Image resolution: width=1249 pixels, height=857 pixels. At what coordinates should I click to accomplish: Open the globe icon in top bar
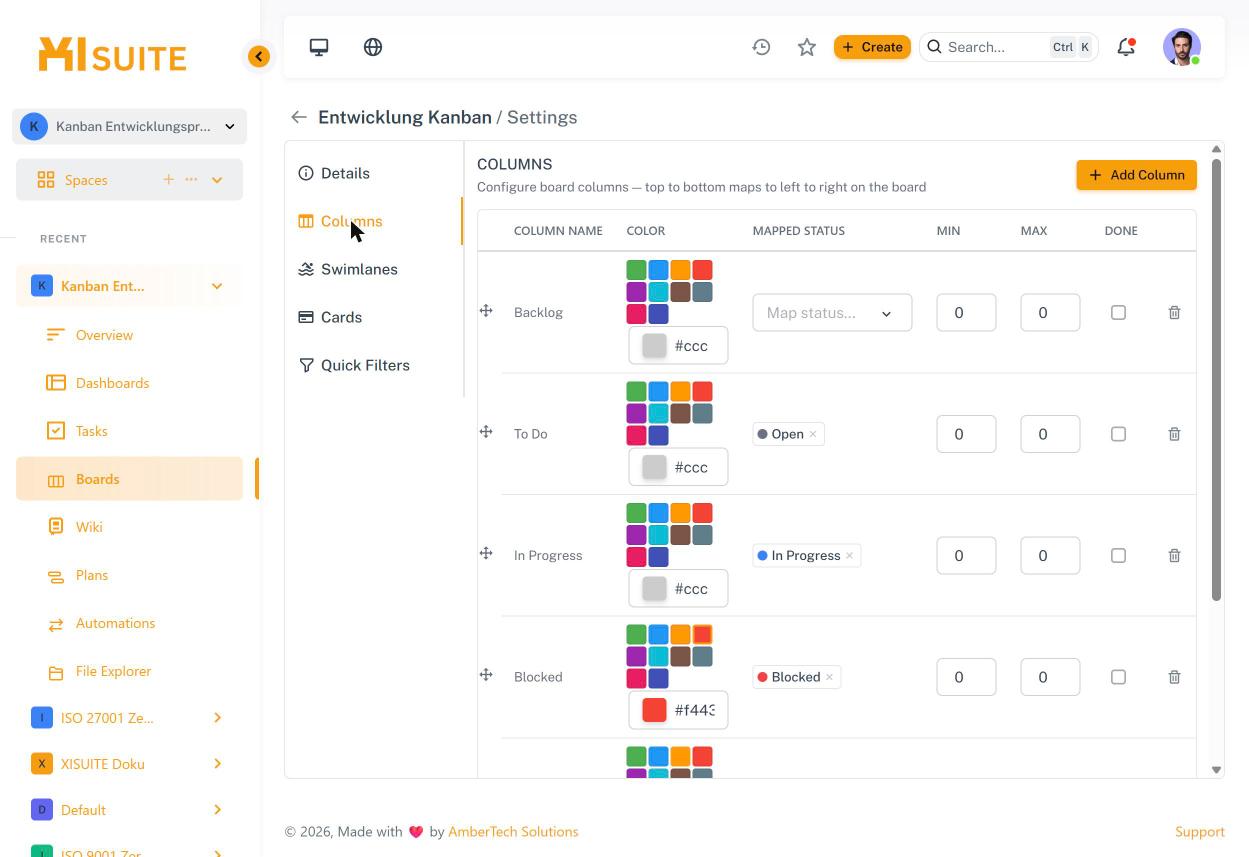(373, 47)
